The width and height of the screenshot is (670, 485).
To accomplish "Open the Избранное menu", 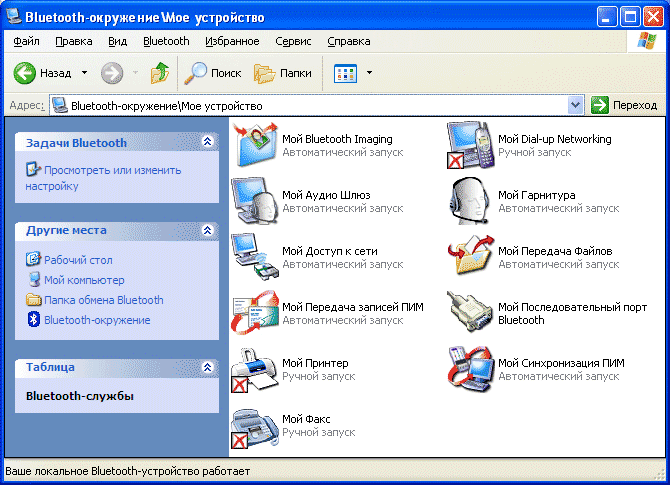I will coord(232,41).
